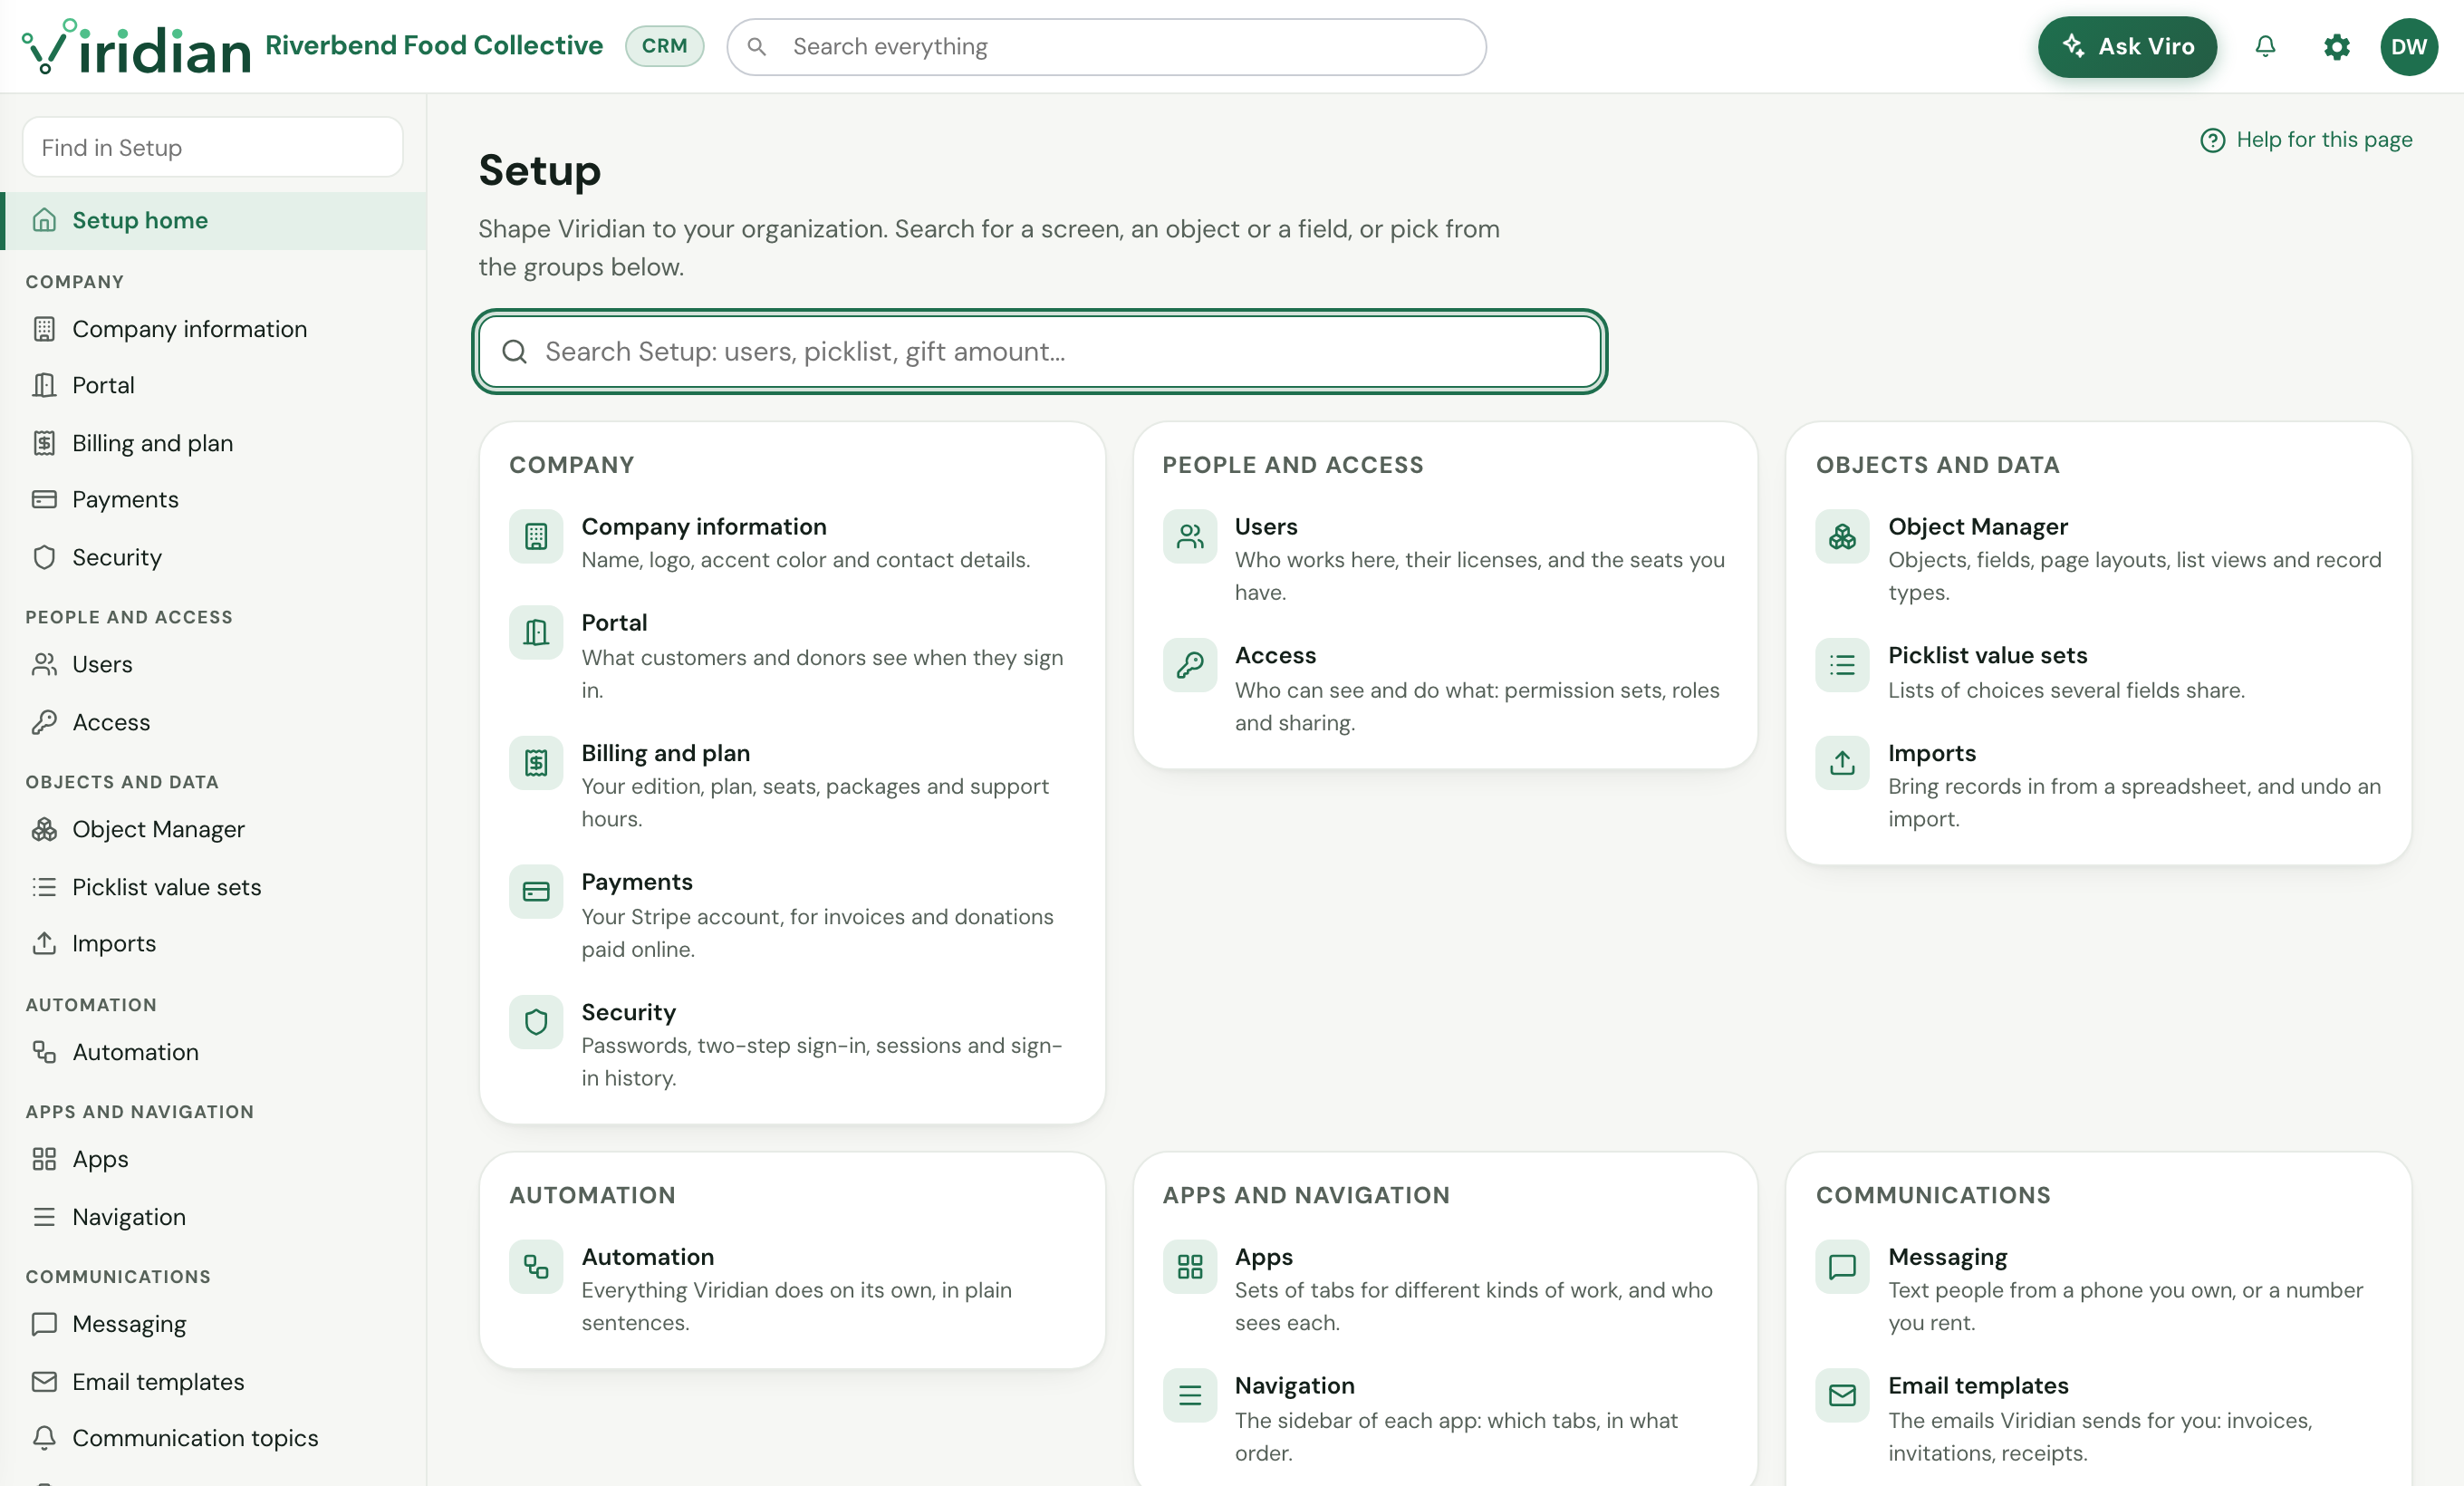Click the help question-mark icon
The width and height of the screenshot is (2464, 1486).
(2212, 140)
